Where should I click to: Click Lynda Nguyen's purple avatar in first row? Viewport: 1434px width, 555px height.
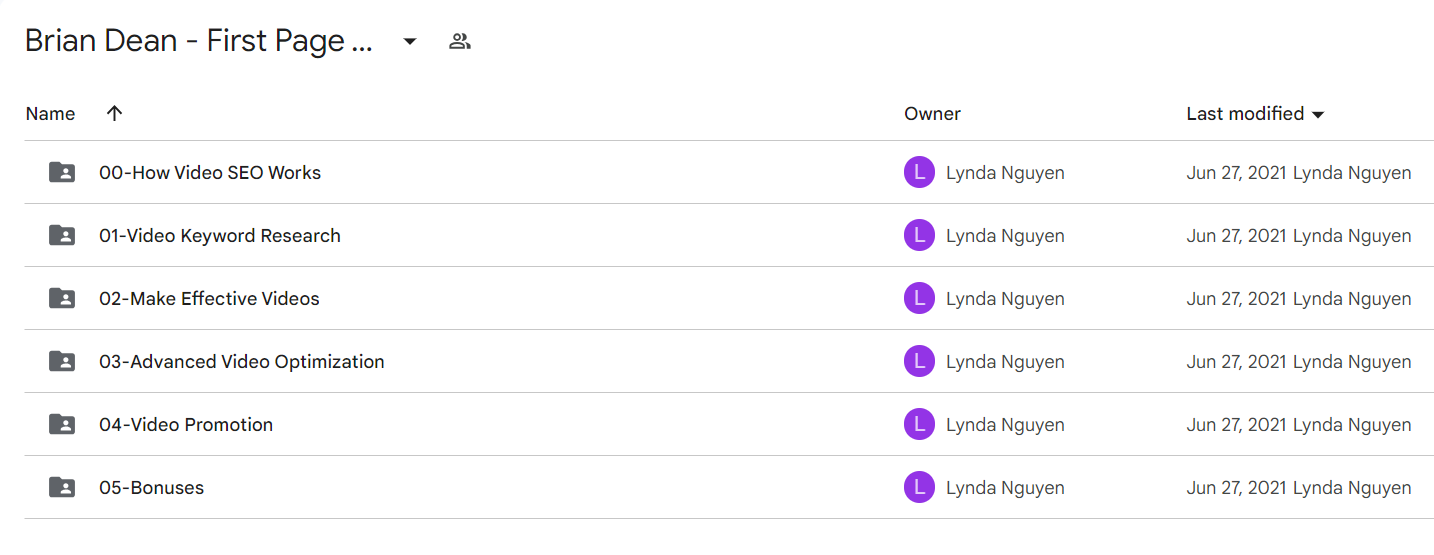coord(919,172)
